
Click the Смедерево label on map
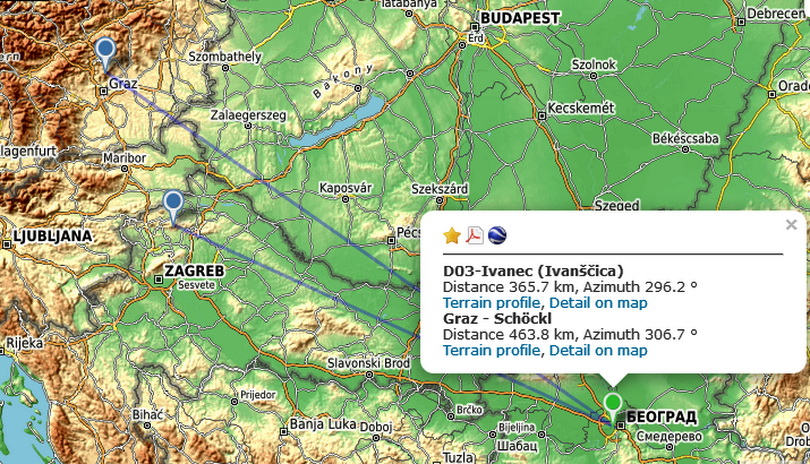click(669, 437)
